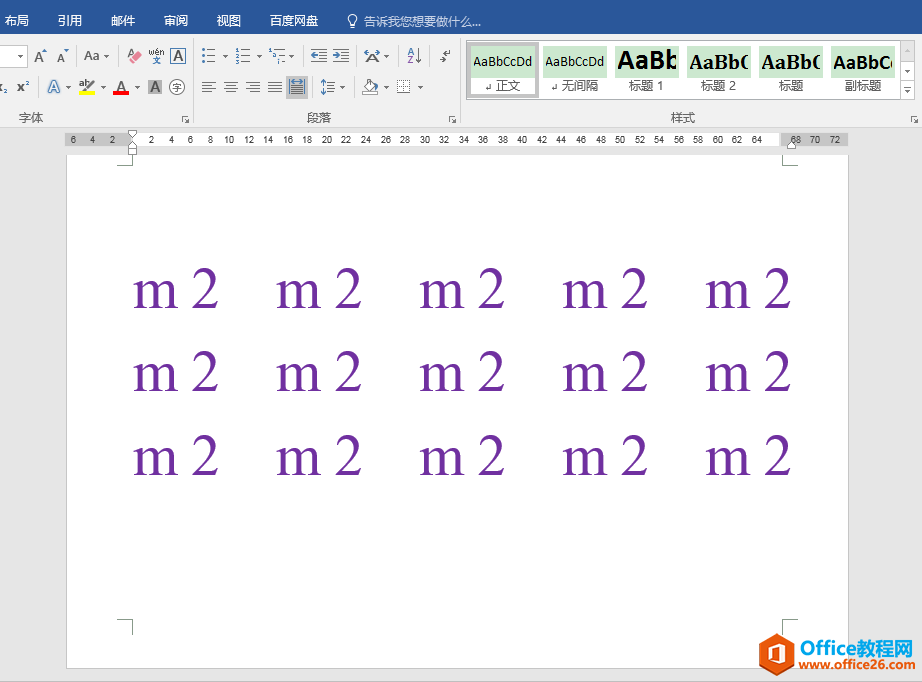This screenshot has height=682, width=922.
Task: Switch to the 邮件 mailings tab
Action: (123, 21)
